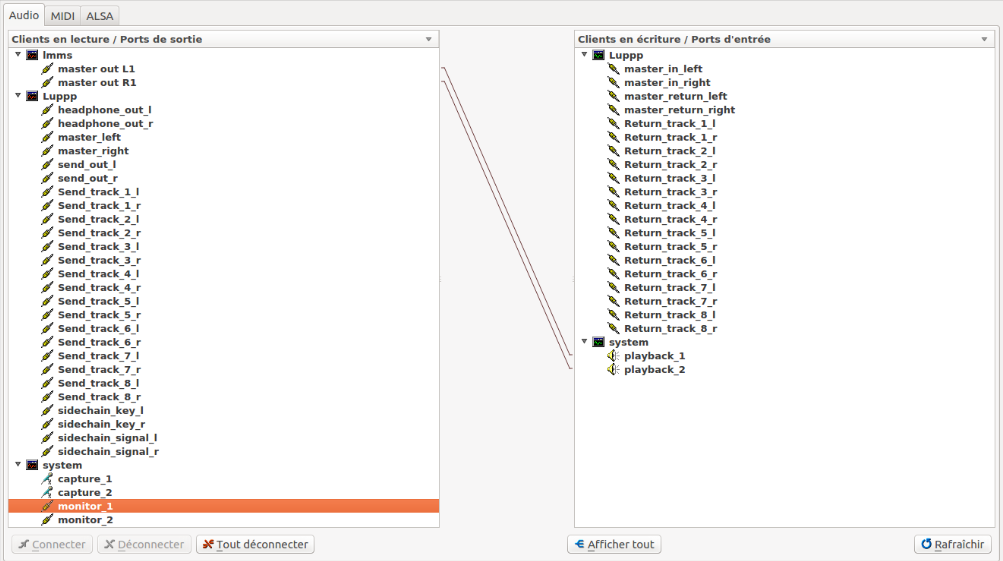Click the Luppp client icon in input ports
Screen dimensions: 1003x561
tap(598, 55)
